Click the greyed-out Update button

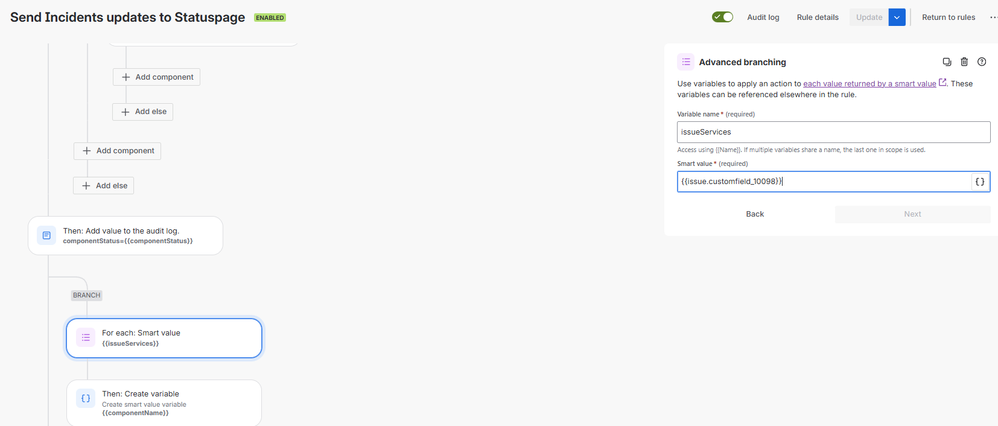pyautogui.click(x=869, y=17)
